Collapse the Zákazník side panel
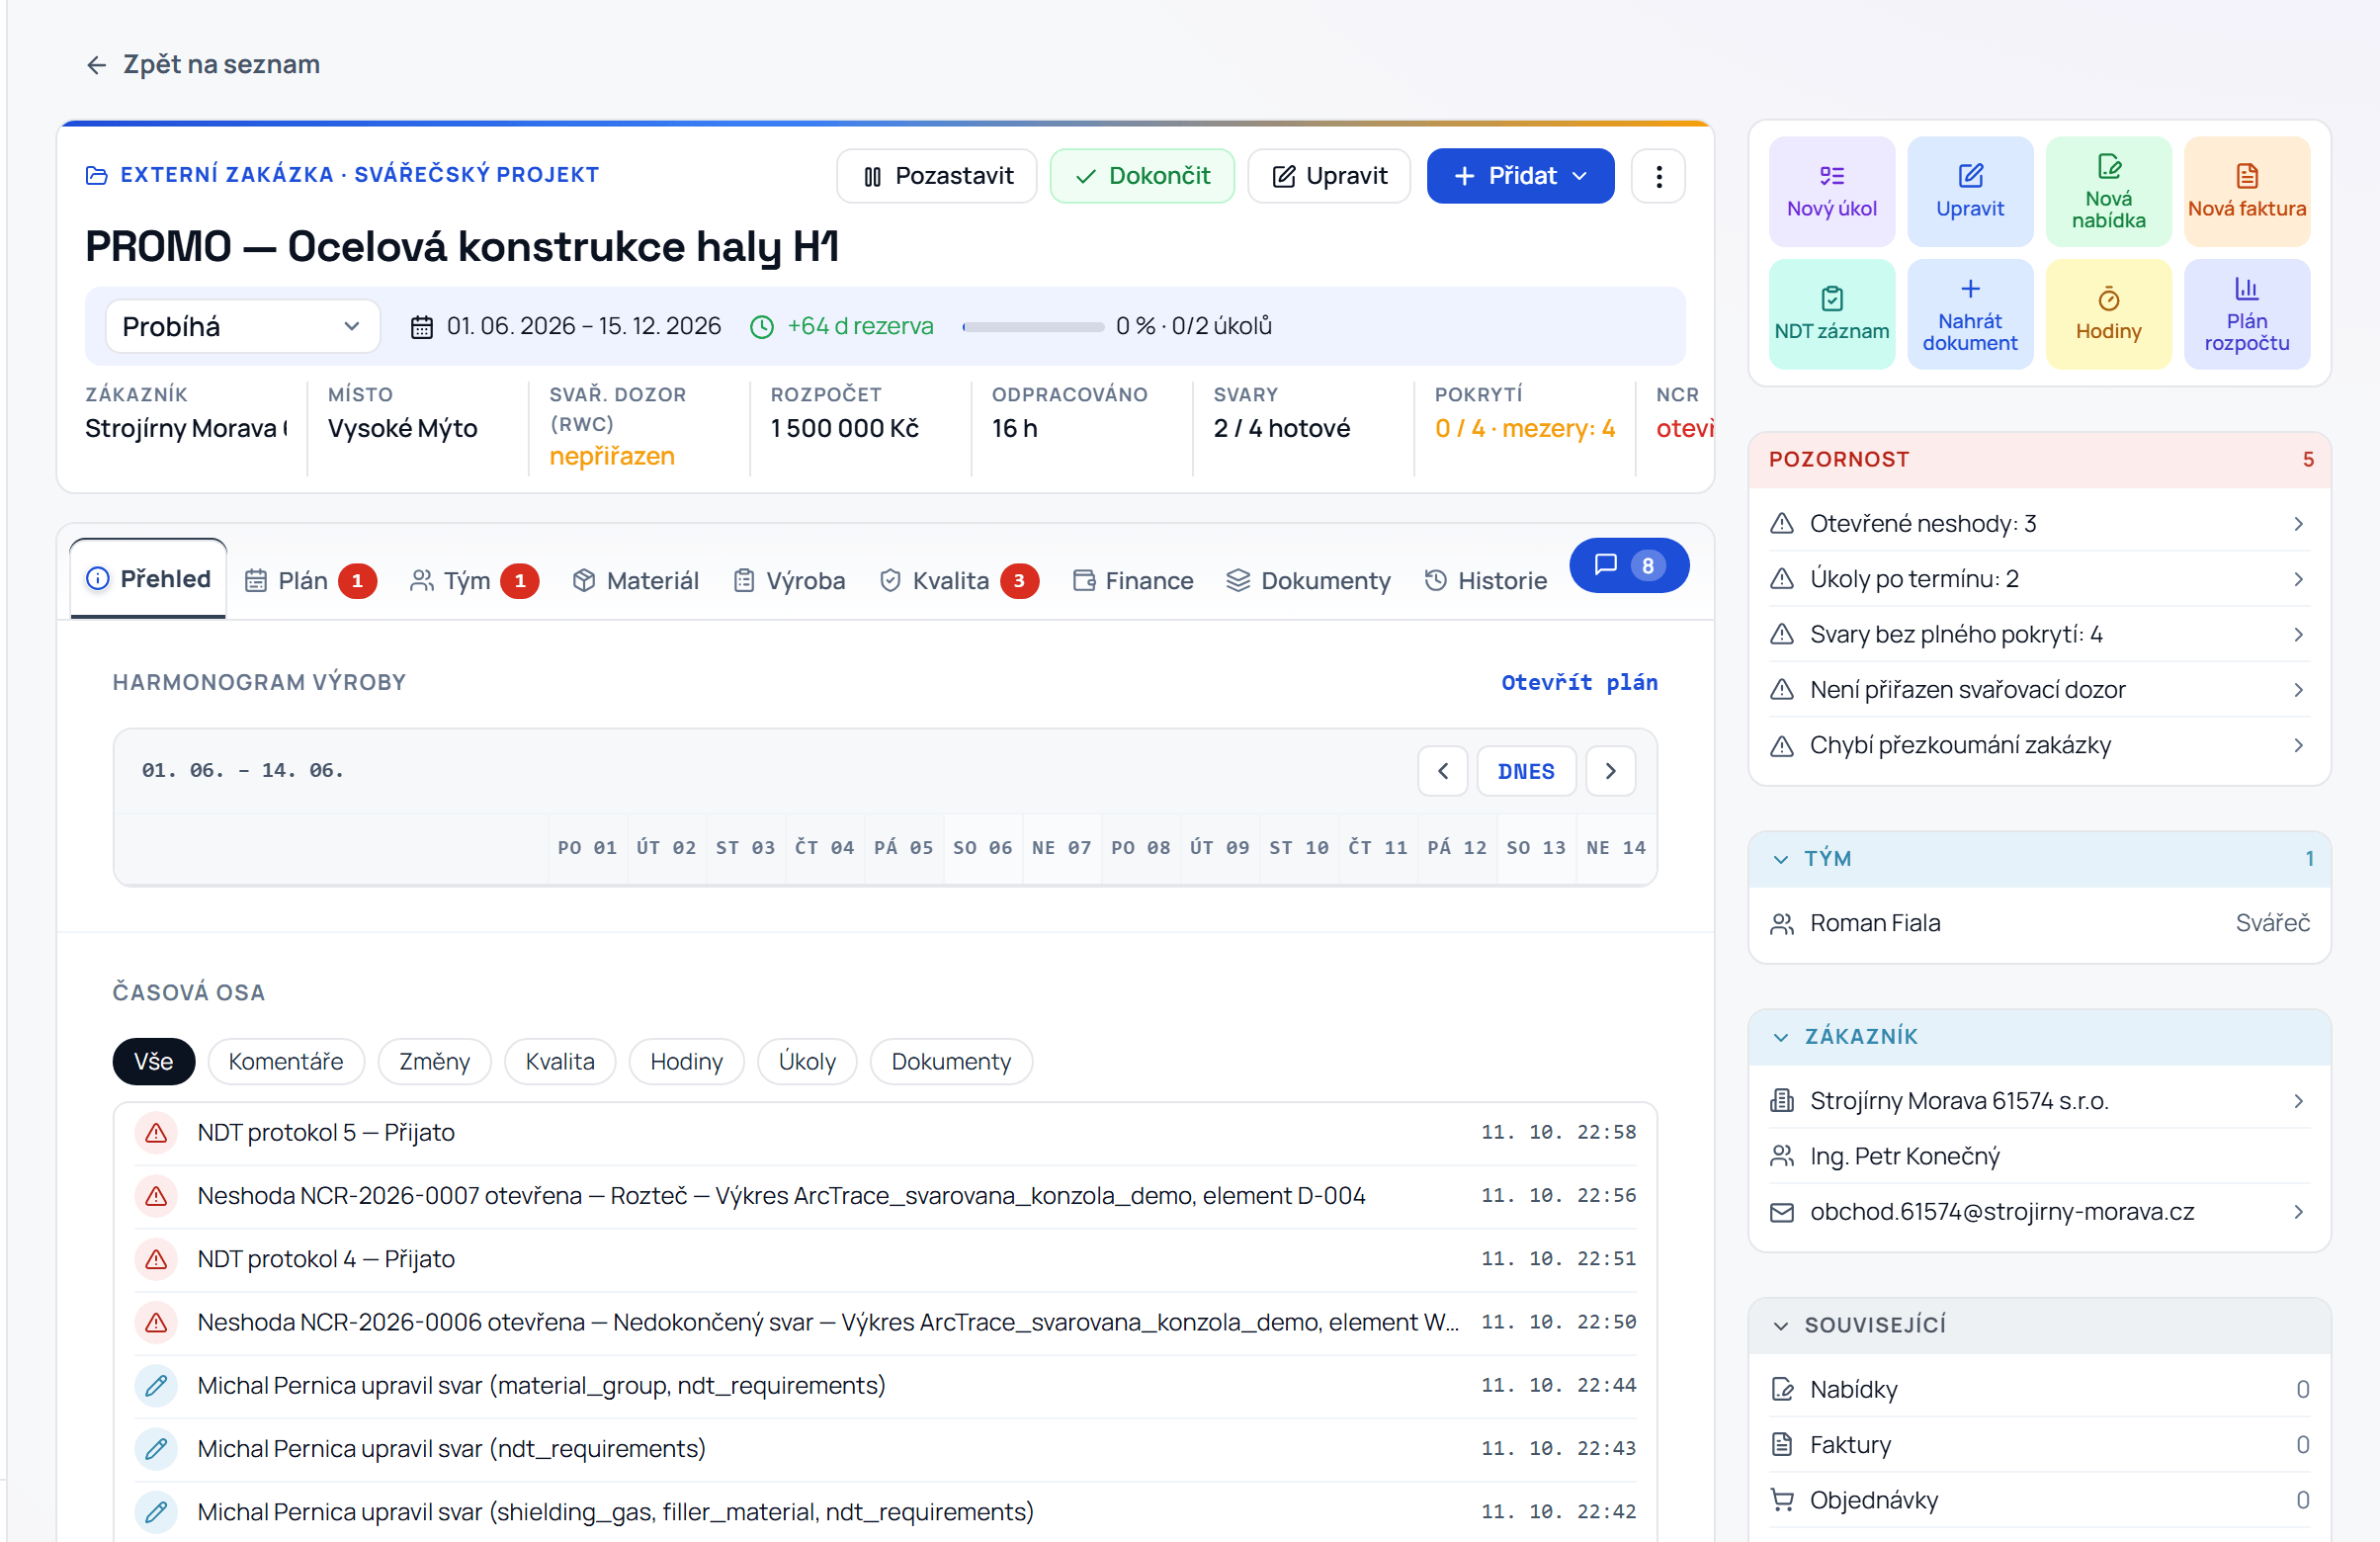This screenshot has width=2380, height=1542. (2038, 1036)
